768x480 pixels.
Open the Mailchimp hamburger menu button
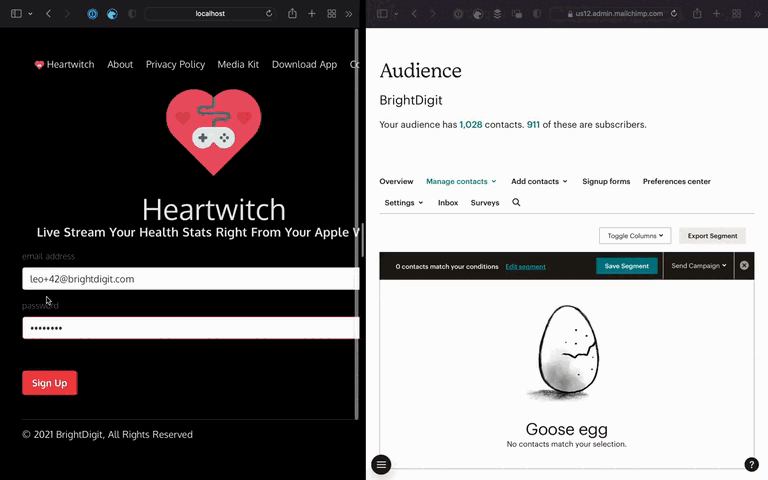[x=381, y=465]
